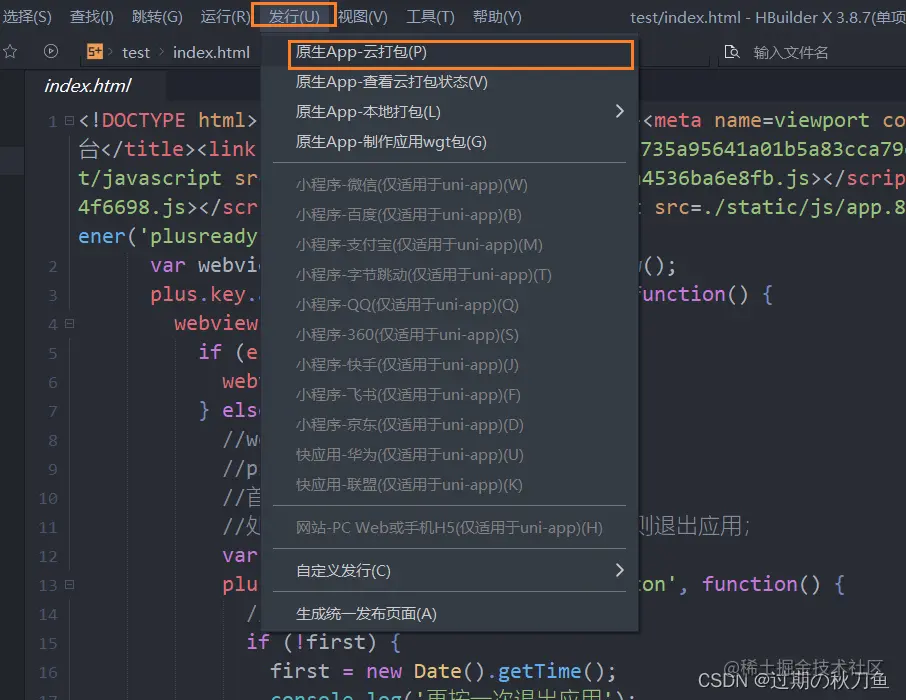This screenshot has height=700, width=906.
Task: Choose 原生App-本地打包(L)
Action: pos(450,112)
